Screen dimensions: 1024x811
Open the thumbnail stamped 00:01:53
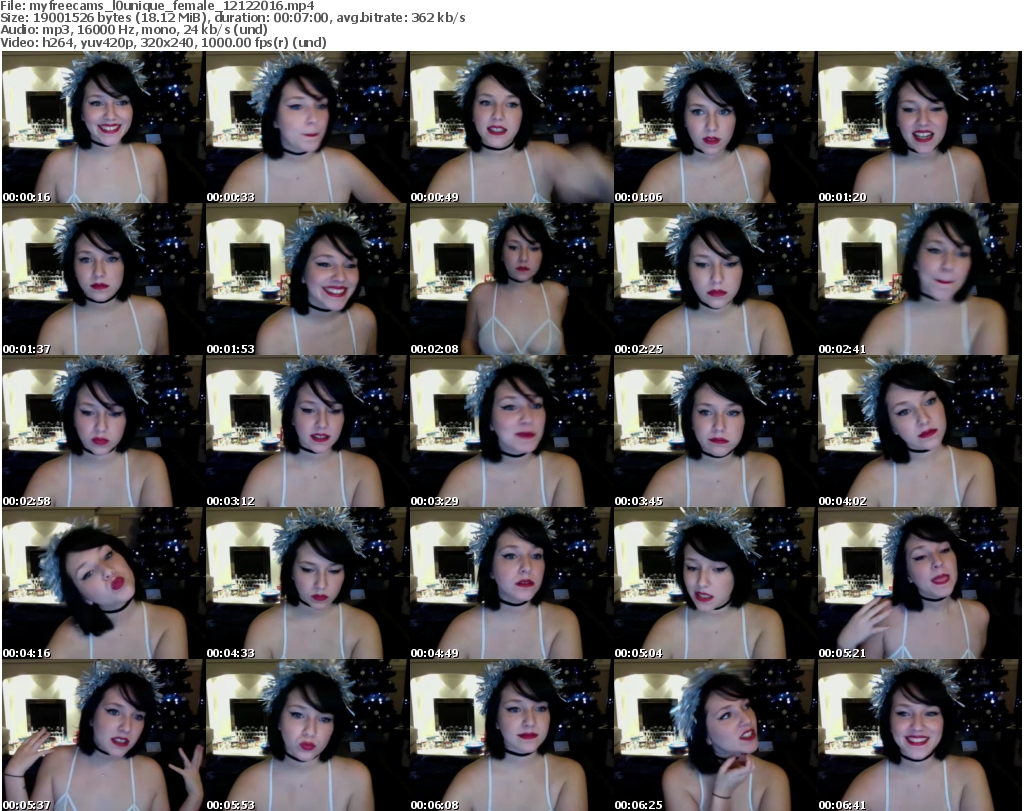(307, 279)
